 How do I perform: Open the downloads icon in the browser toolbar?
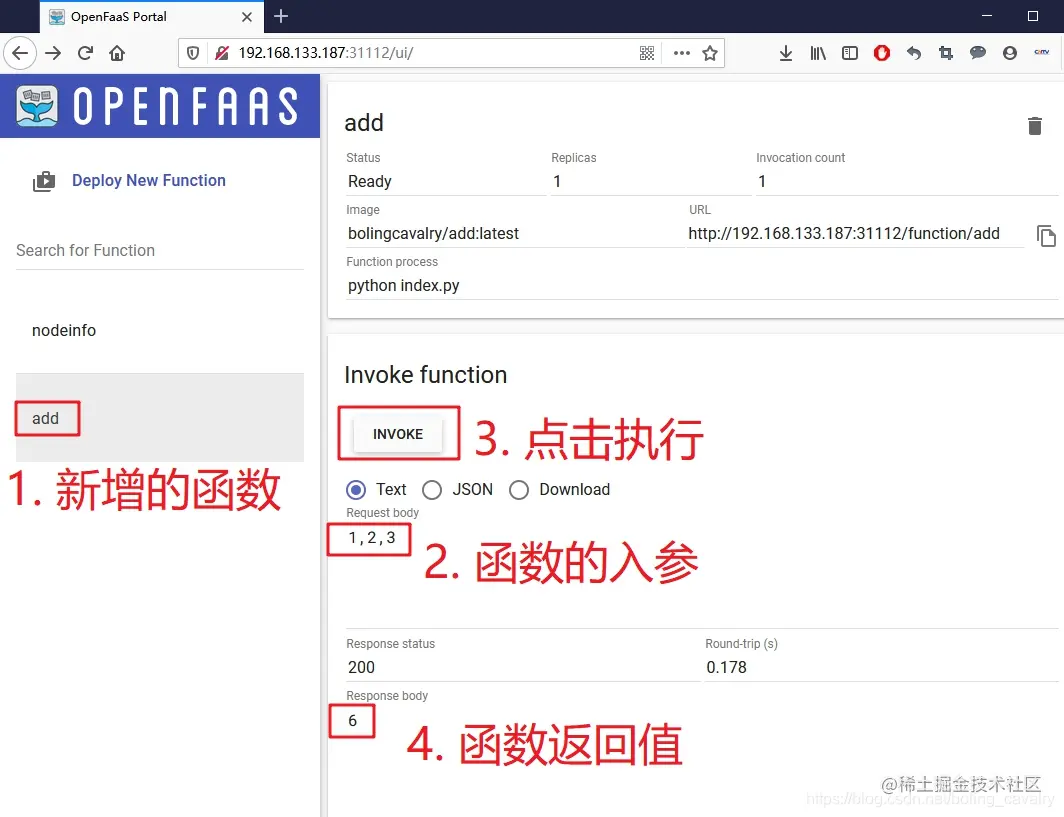tap(786, 53)
